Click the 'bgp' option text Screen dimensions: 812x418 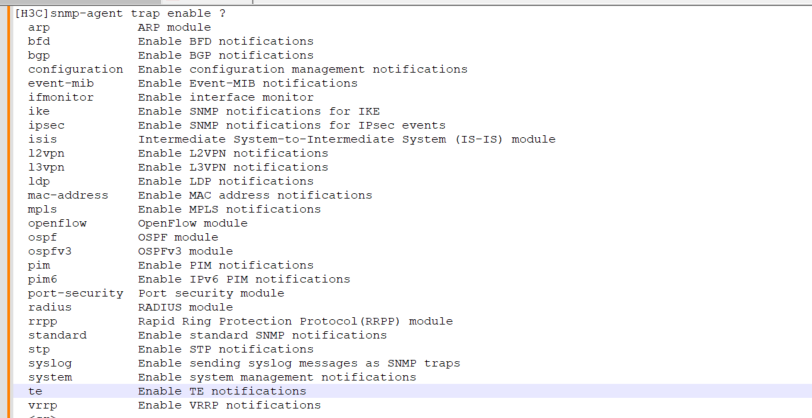(x=39, y=55)
